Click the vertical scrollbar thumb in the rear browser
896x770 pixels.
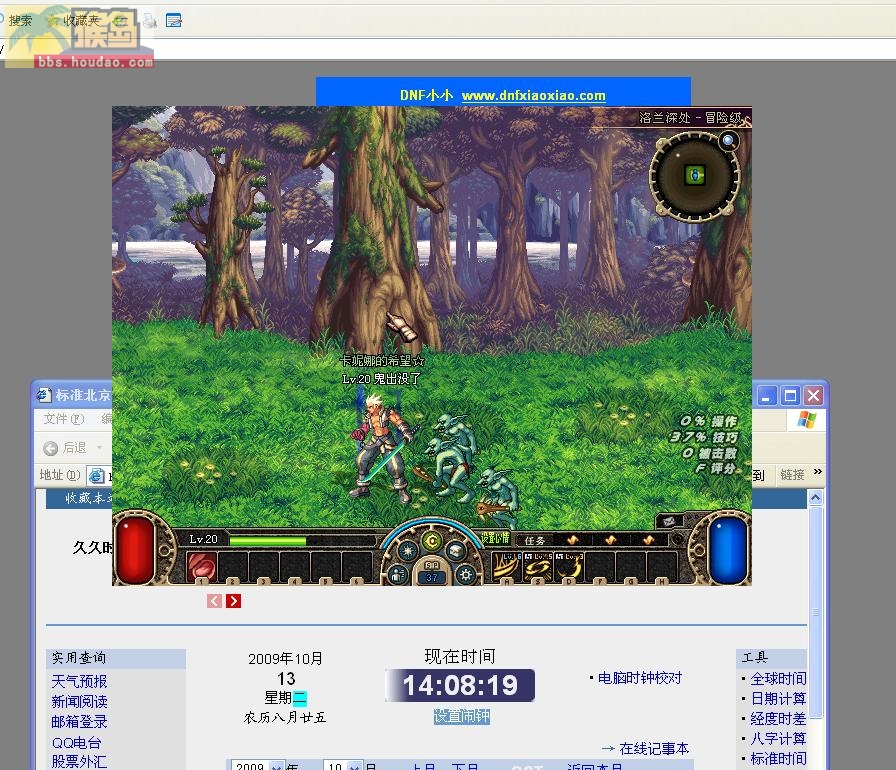point(815,612)
